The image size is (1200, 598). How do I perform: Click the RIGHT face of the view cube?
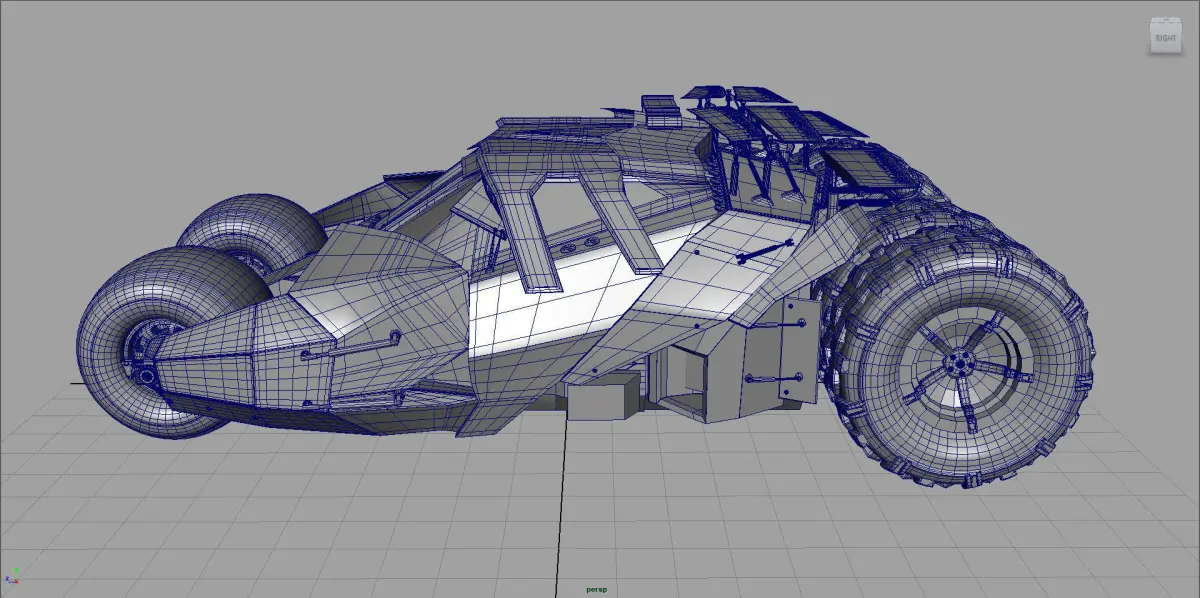click(x=1166, y=38)
